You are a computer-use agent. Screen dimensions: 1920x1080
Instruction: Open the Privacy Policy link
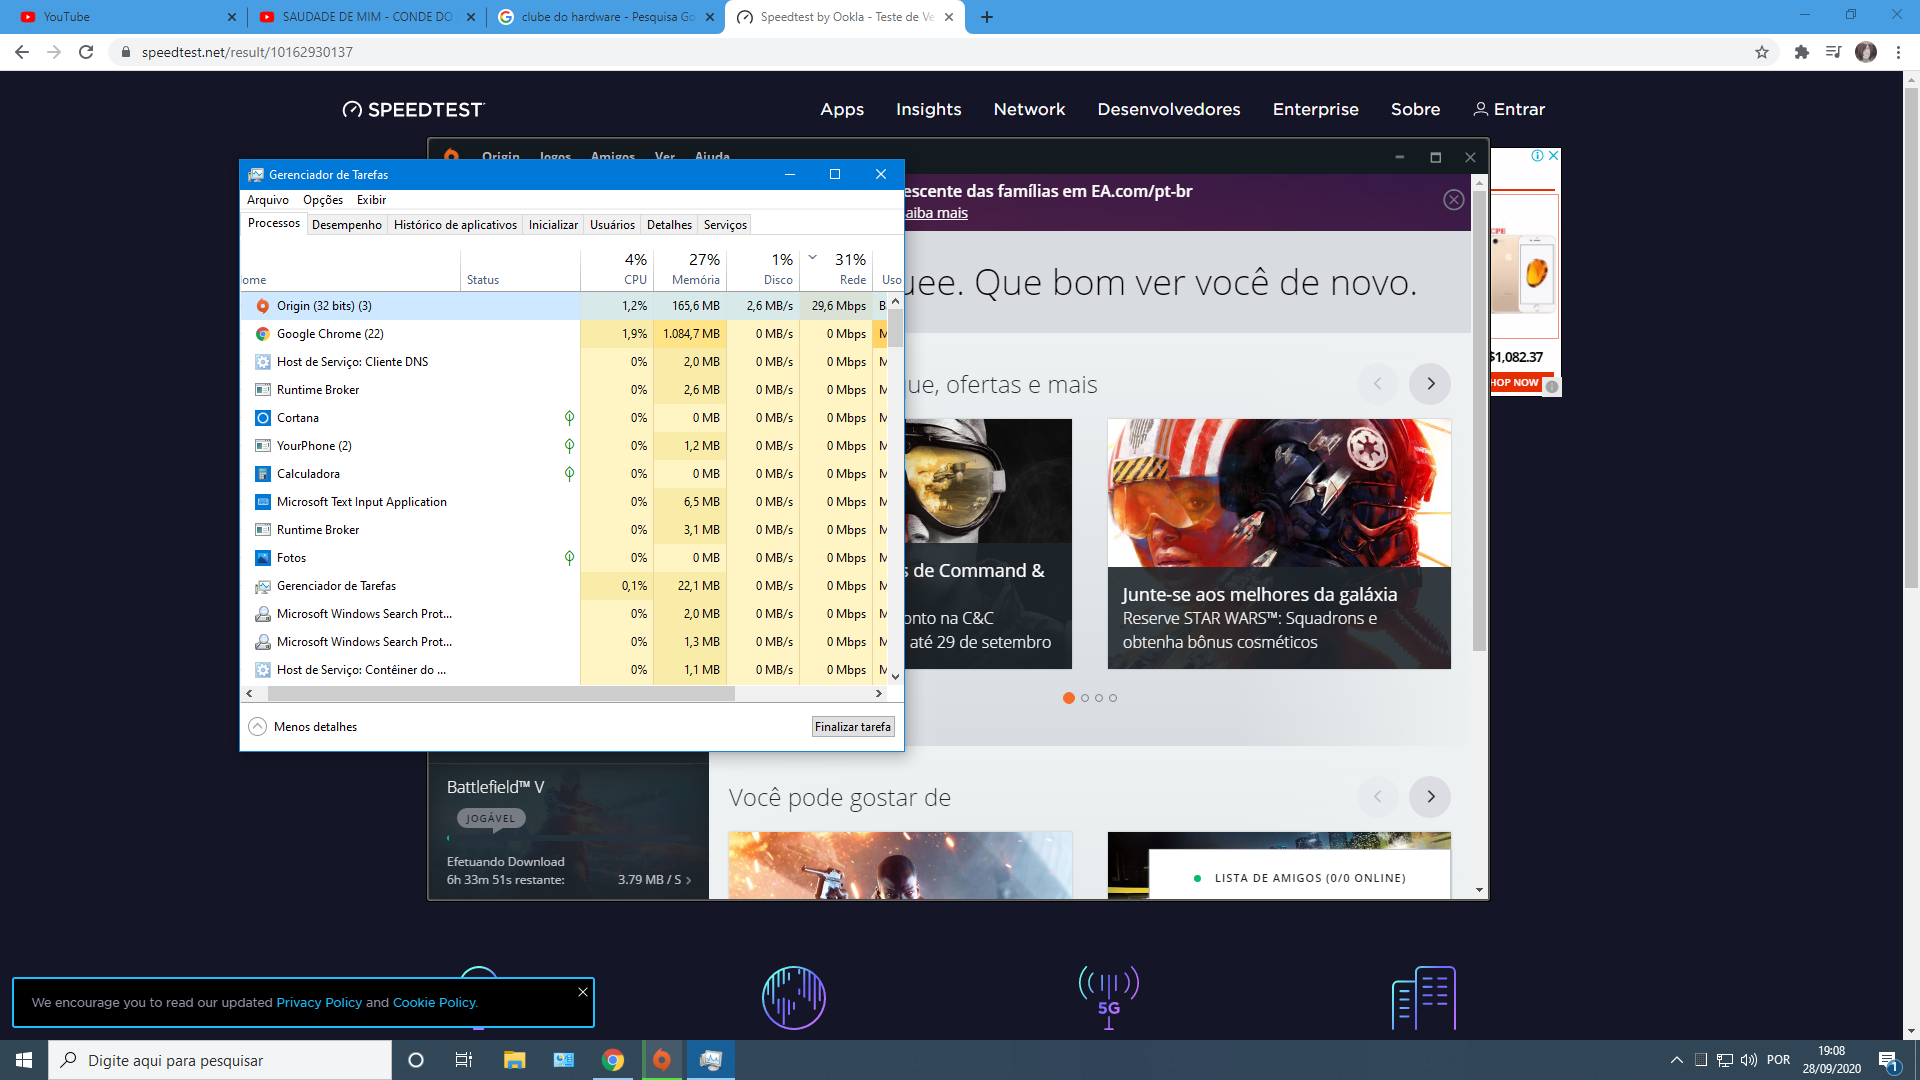(319, 1003)
